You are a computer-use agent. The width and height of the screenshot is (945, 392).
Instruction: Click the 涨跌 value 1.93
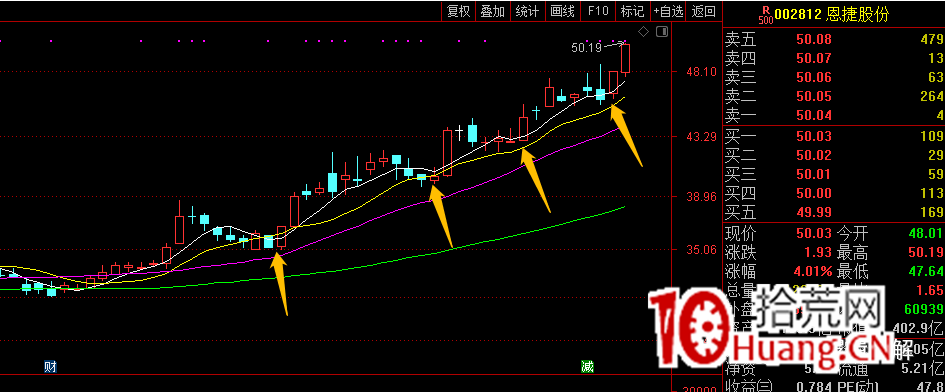(818, 252)
